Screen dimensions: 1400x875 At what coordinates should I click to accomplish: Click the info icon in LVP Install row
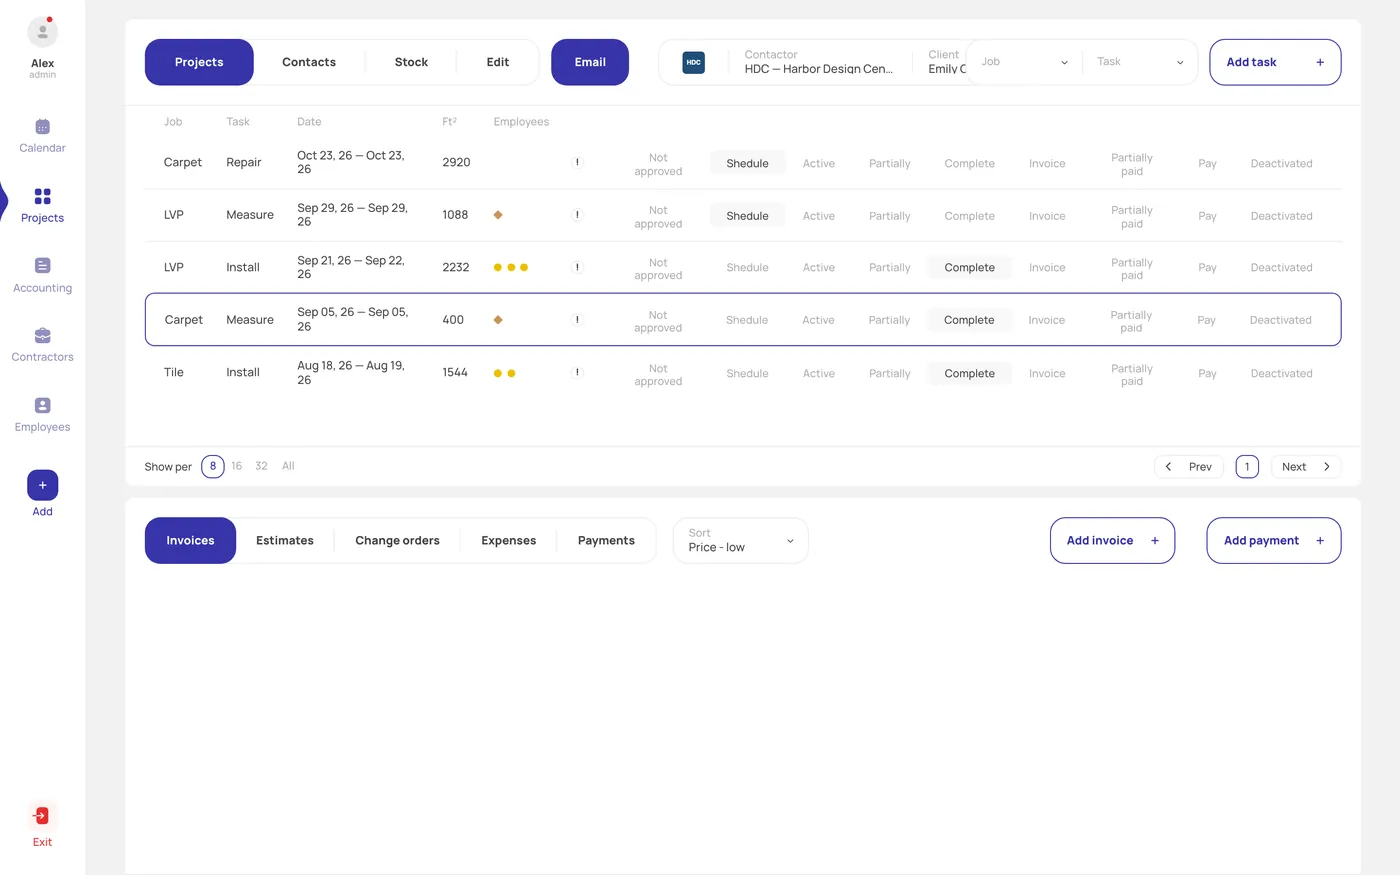[x=577, y=267]
